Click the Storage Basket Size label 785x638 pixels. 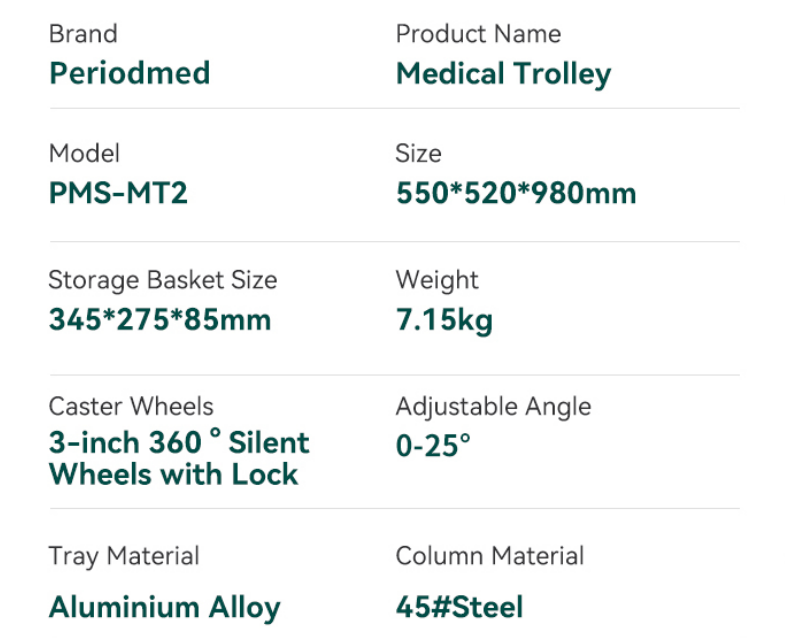163,280
